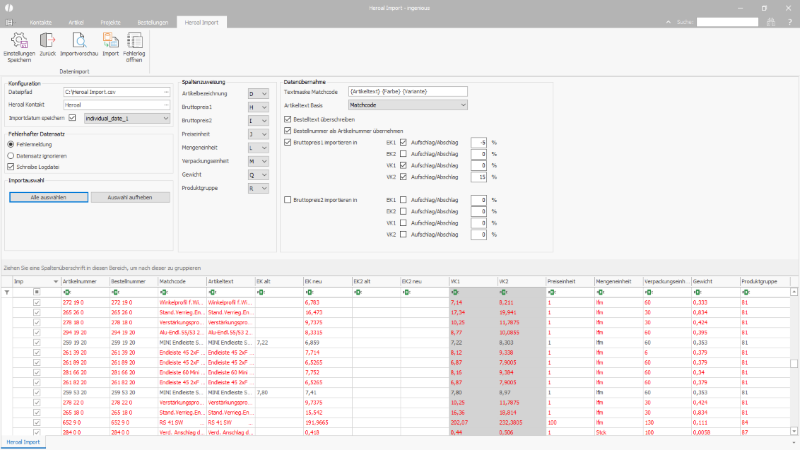Click Gewicht column filter operator icon

pos(697,292)
